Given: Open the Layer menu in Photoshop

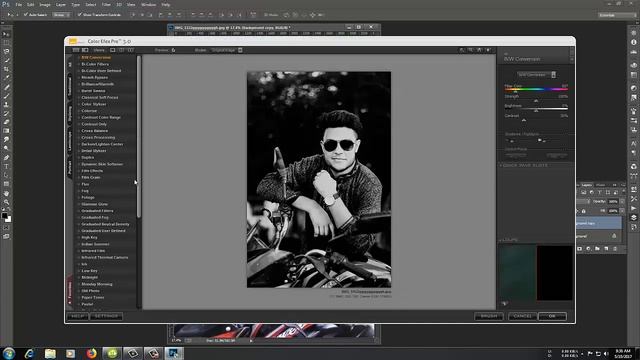Looking at the screenshot, I should [60, 4].
